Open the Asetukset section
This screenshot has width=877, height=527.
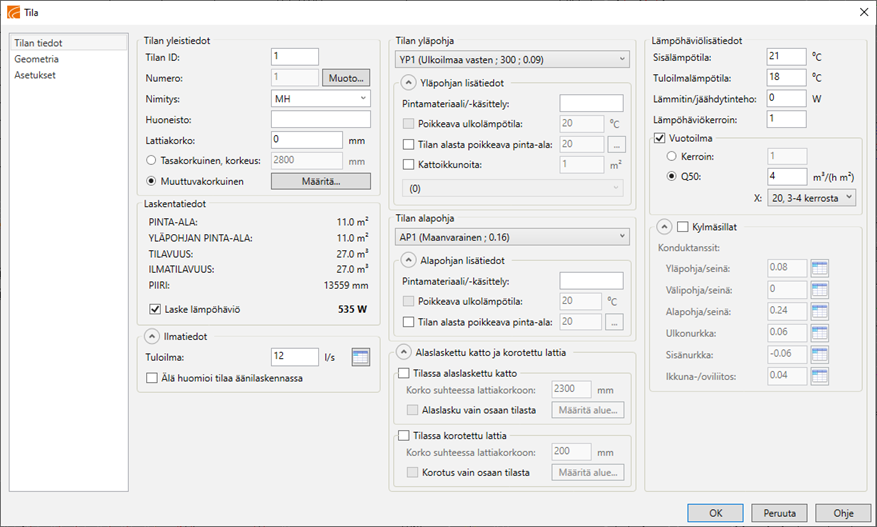(x=35, y=75)
